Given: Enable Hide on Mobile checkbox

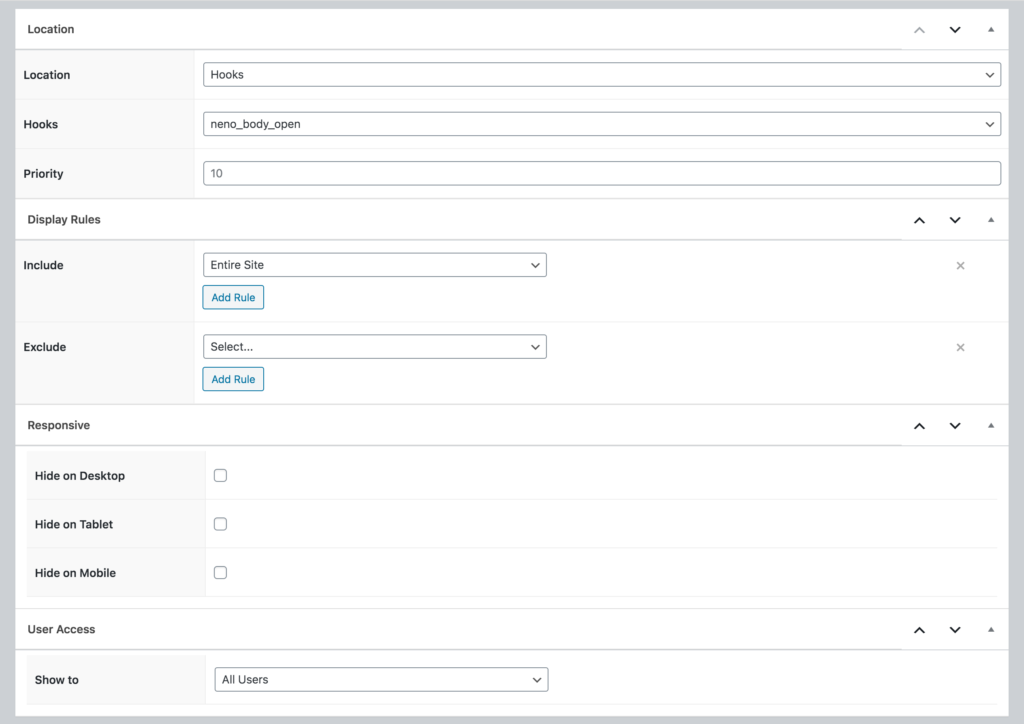Looking at the screenshot, I should 220,573.
